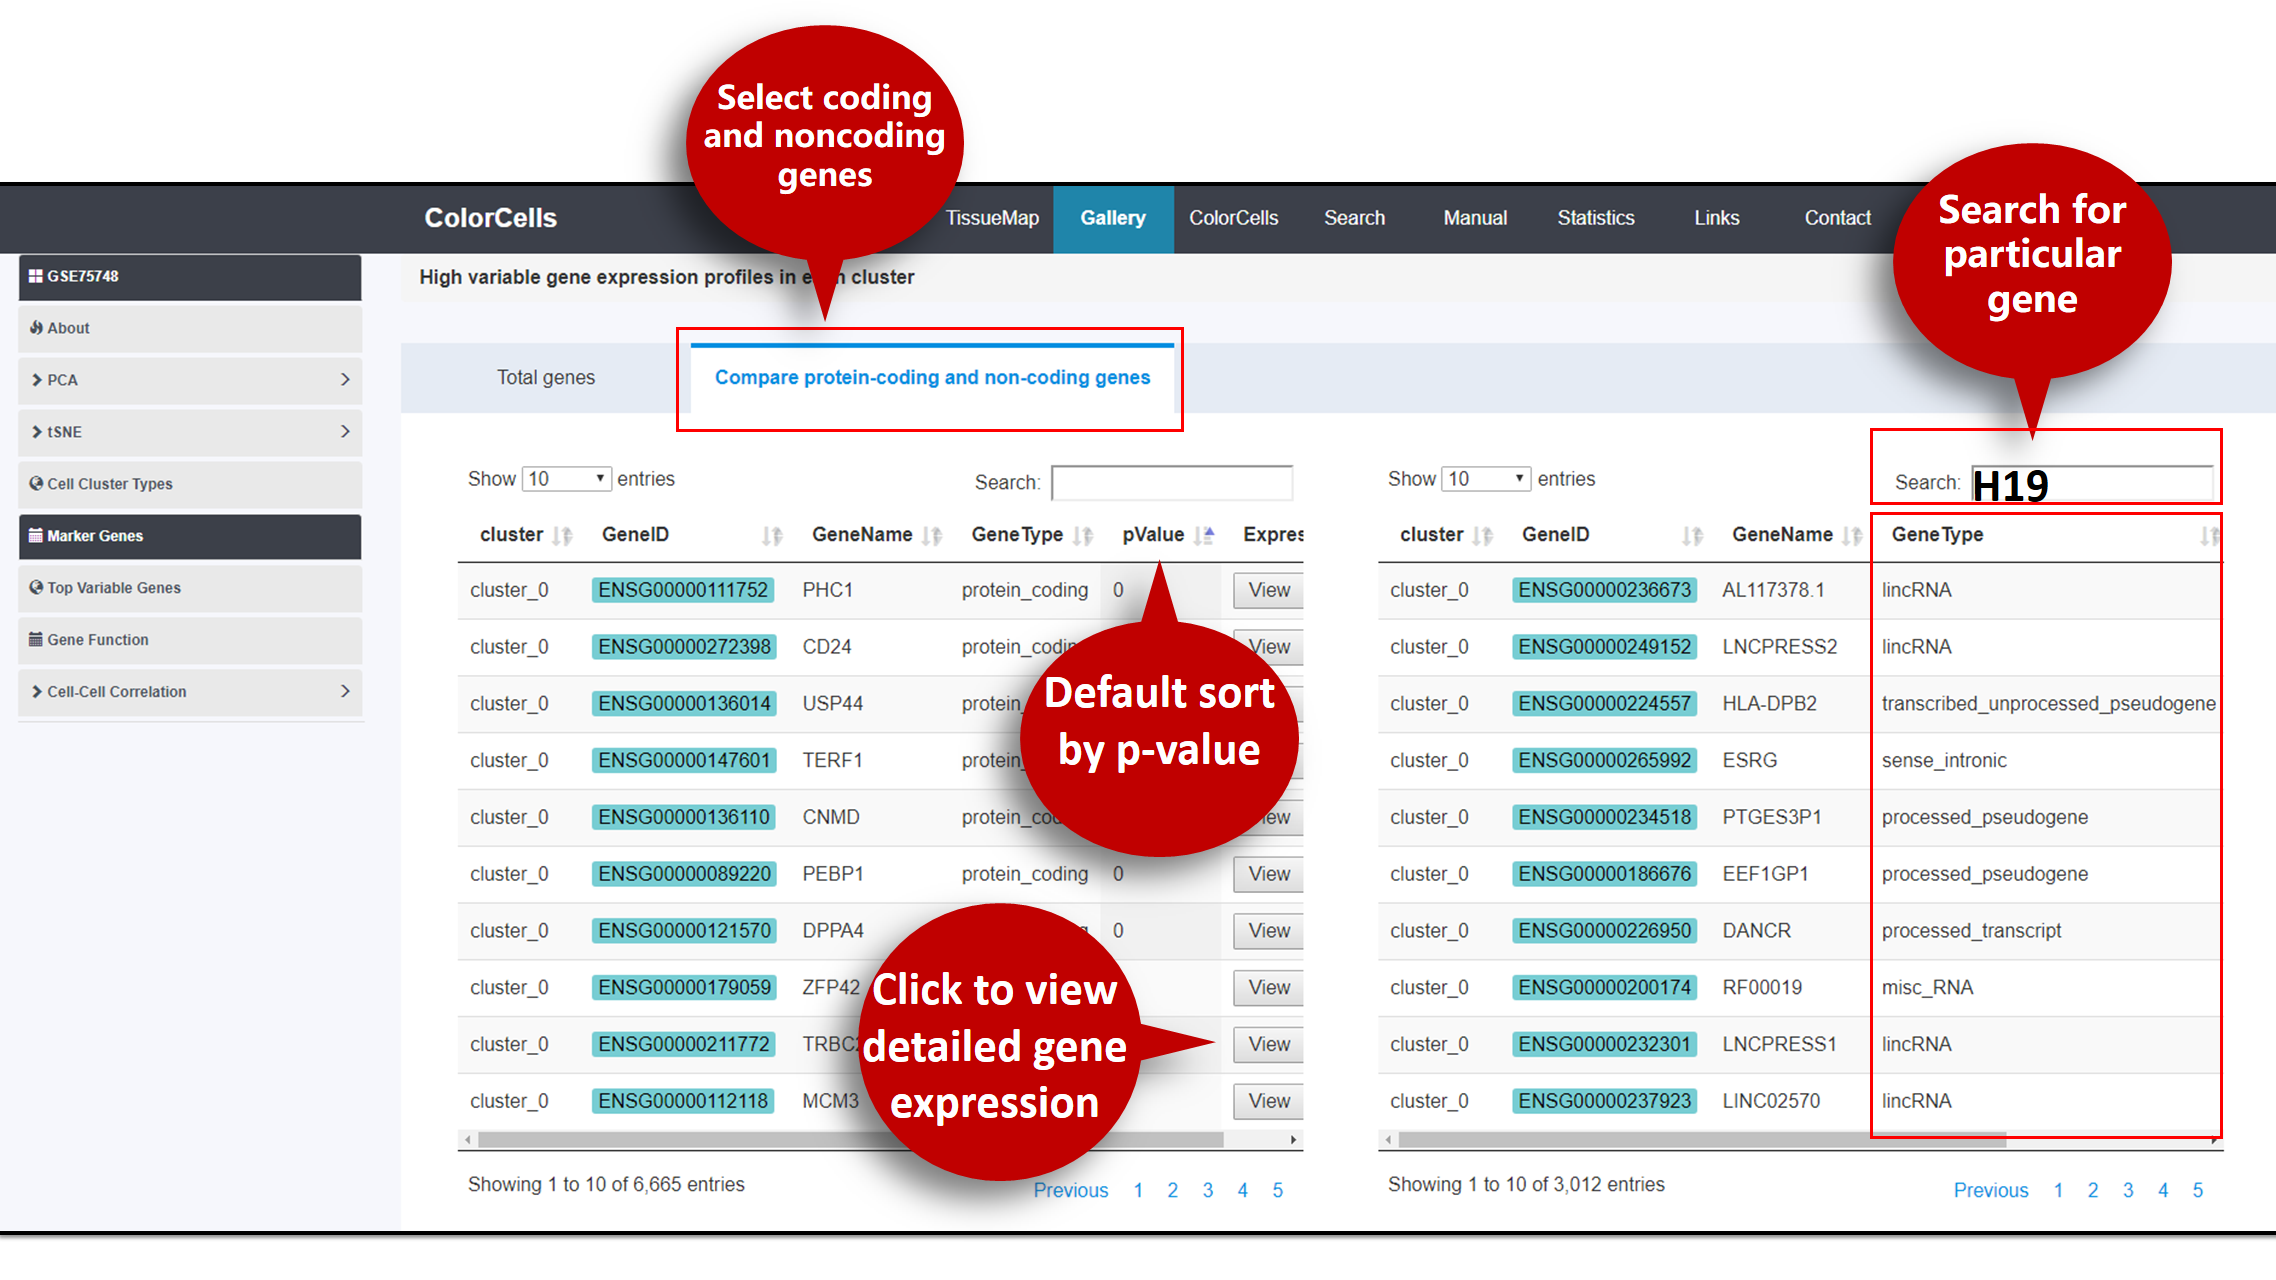Open gene link ENSG00000236673
The height and width of the screenshot is (1280, 2276).
pos(1604,590)
